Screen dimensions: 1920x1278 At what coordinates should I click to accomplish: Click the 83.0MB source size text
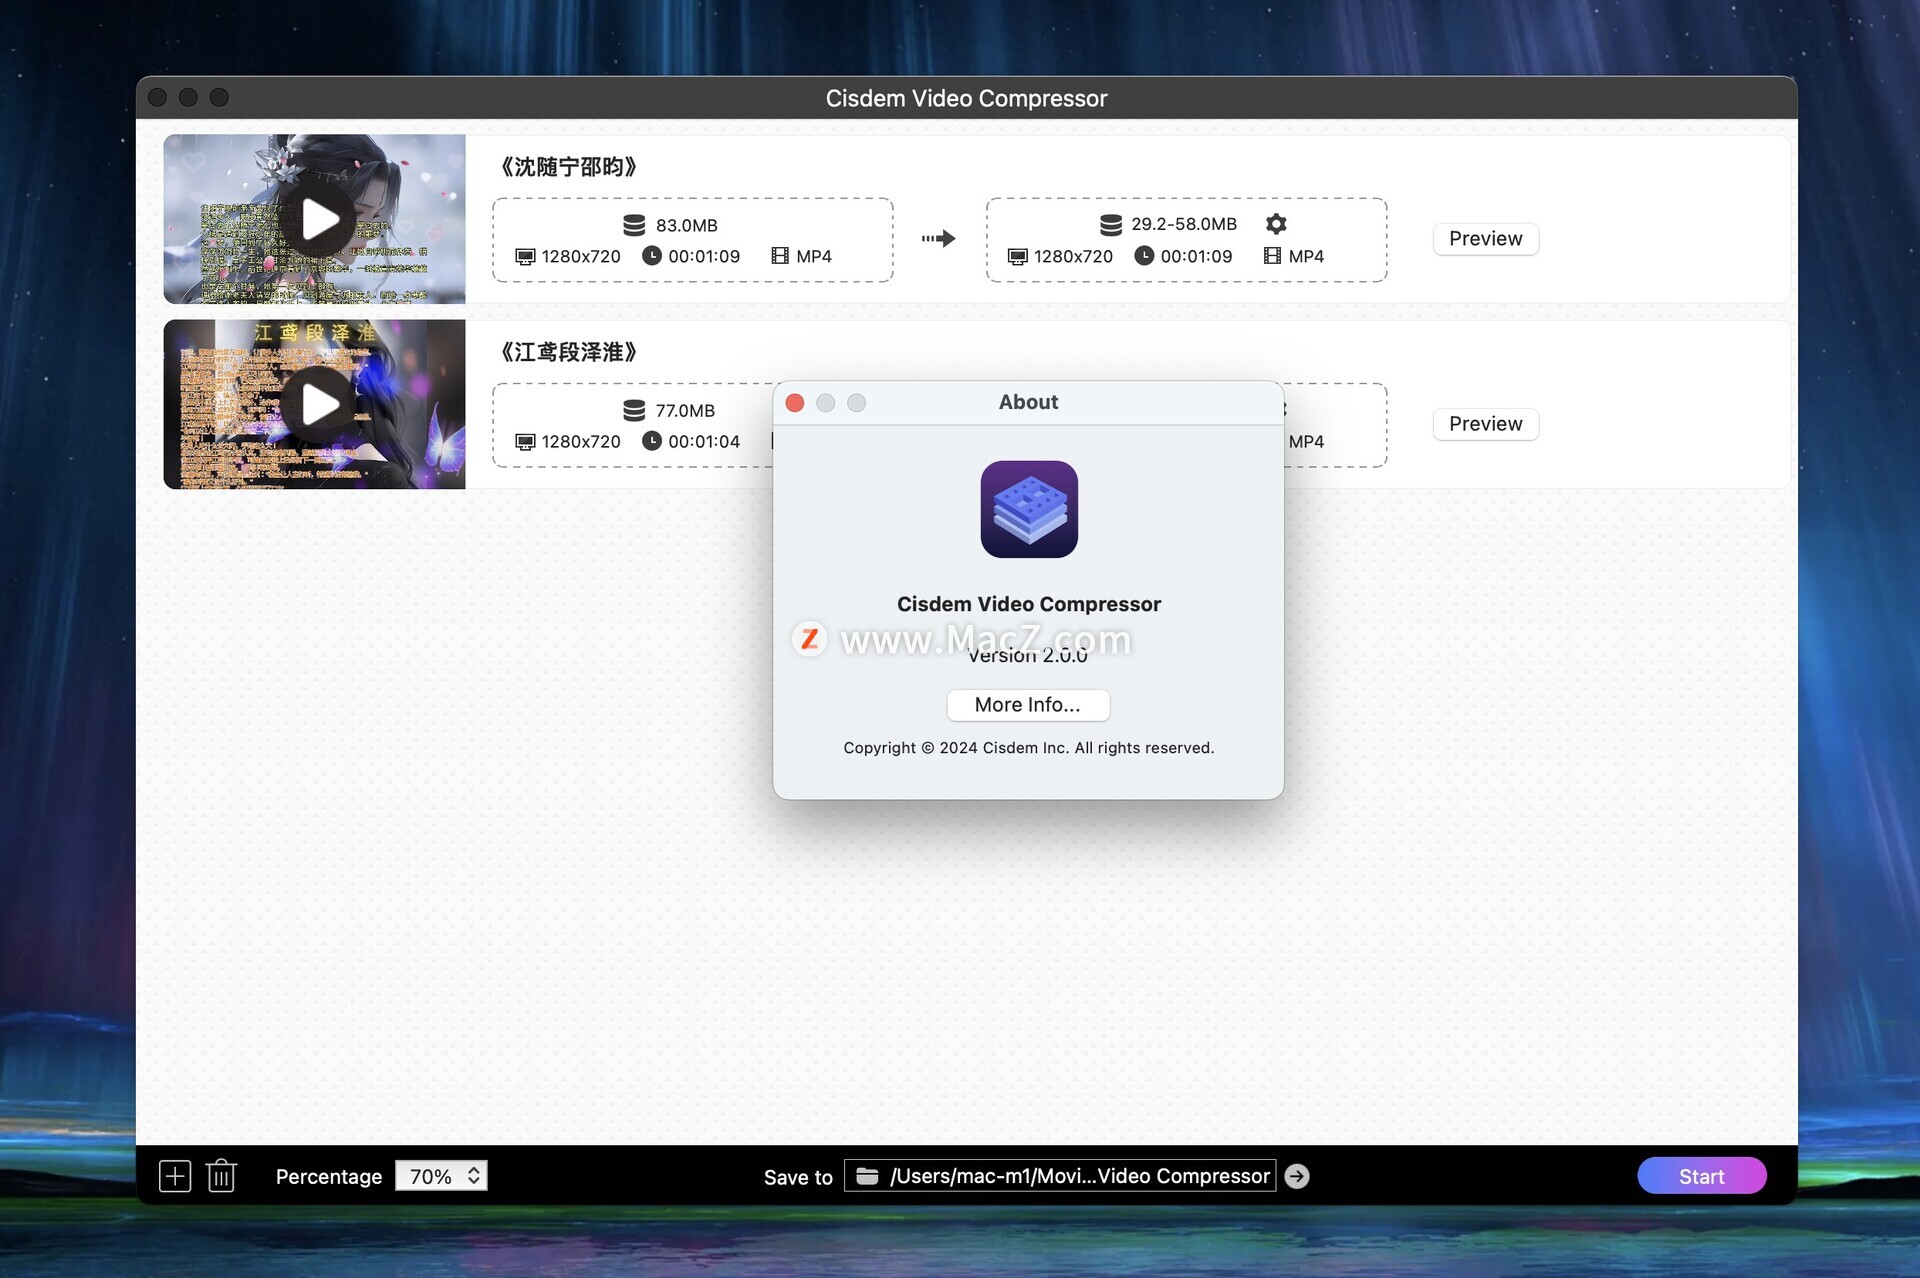(686, 225)
